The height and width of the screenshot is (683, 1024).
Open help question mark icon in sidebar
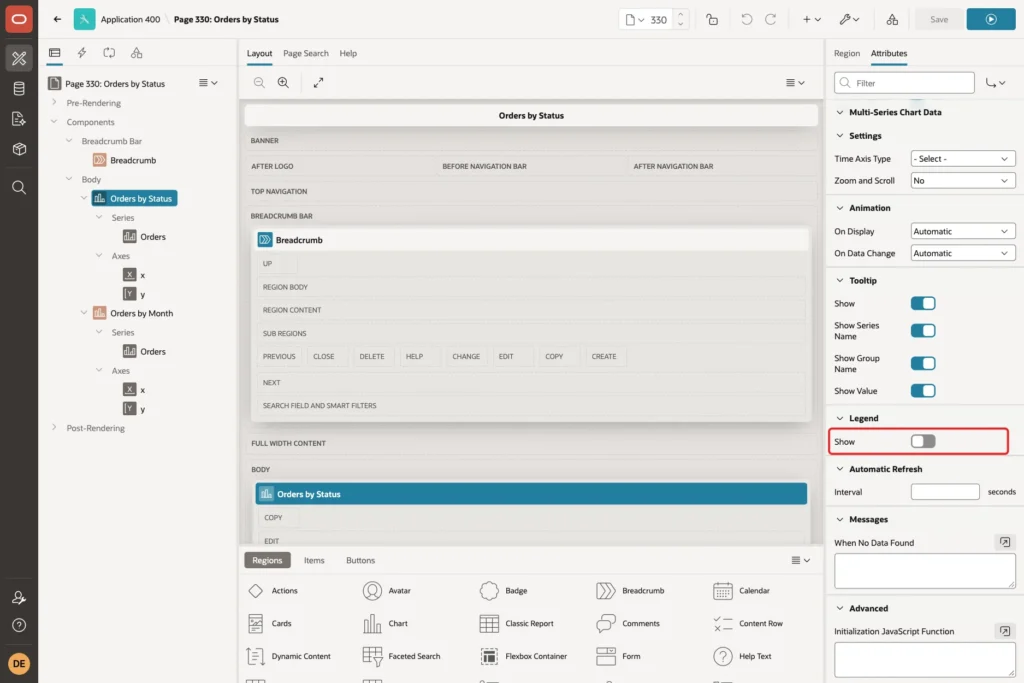tap(19, 626)
